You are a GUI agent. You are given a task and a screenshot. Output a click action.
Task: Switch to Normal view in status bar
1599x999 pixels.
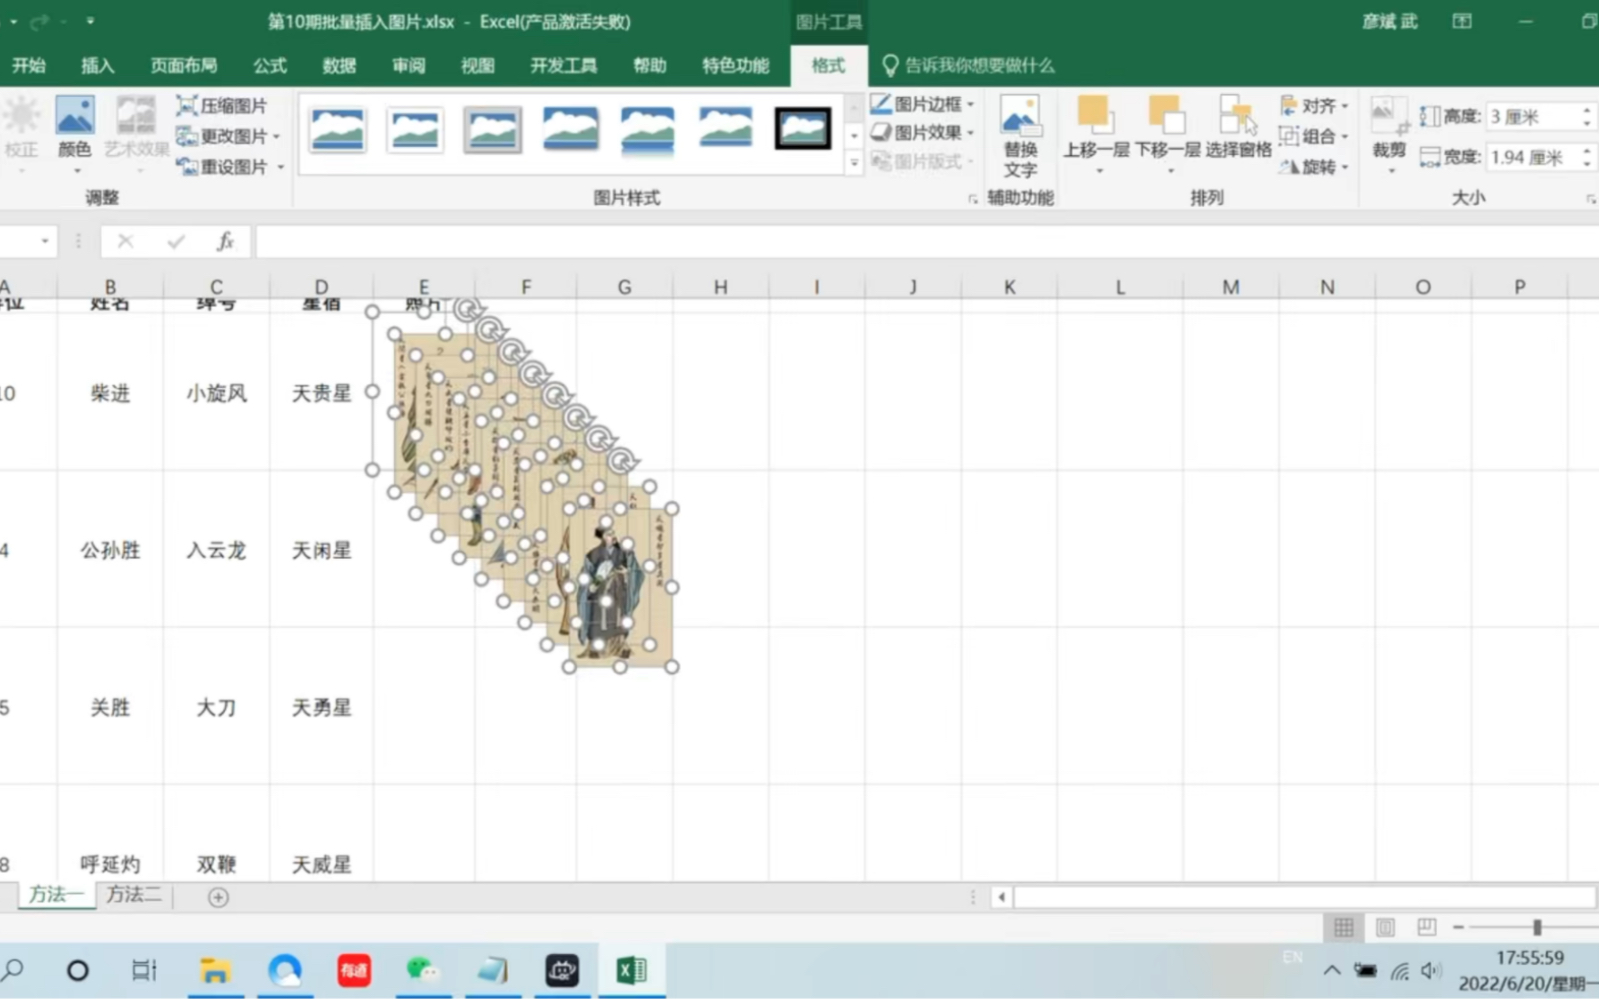click(1343, 927)
